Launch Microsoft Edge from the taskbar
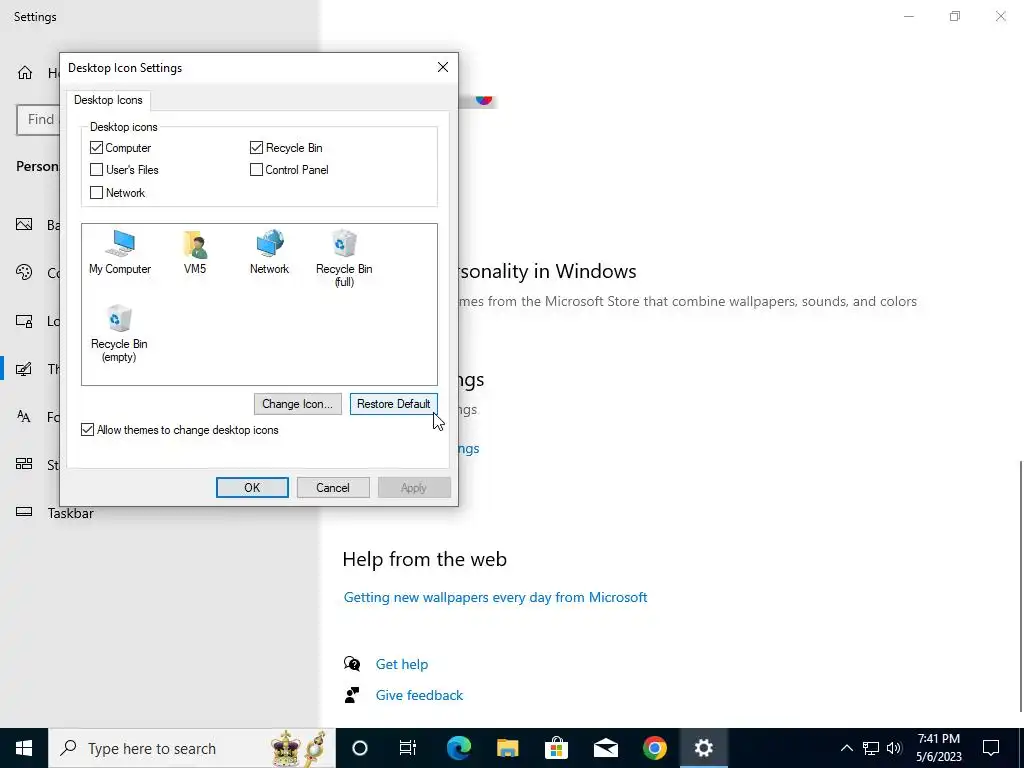Image resolution: width=1024 pixels, height=768 pixels. 458,748
